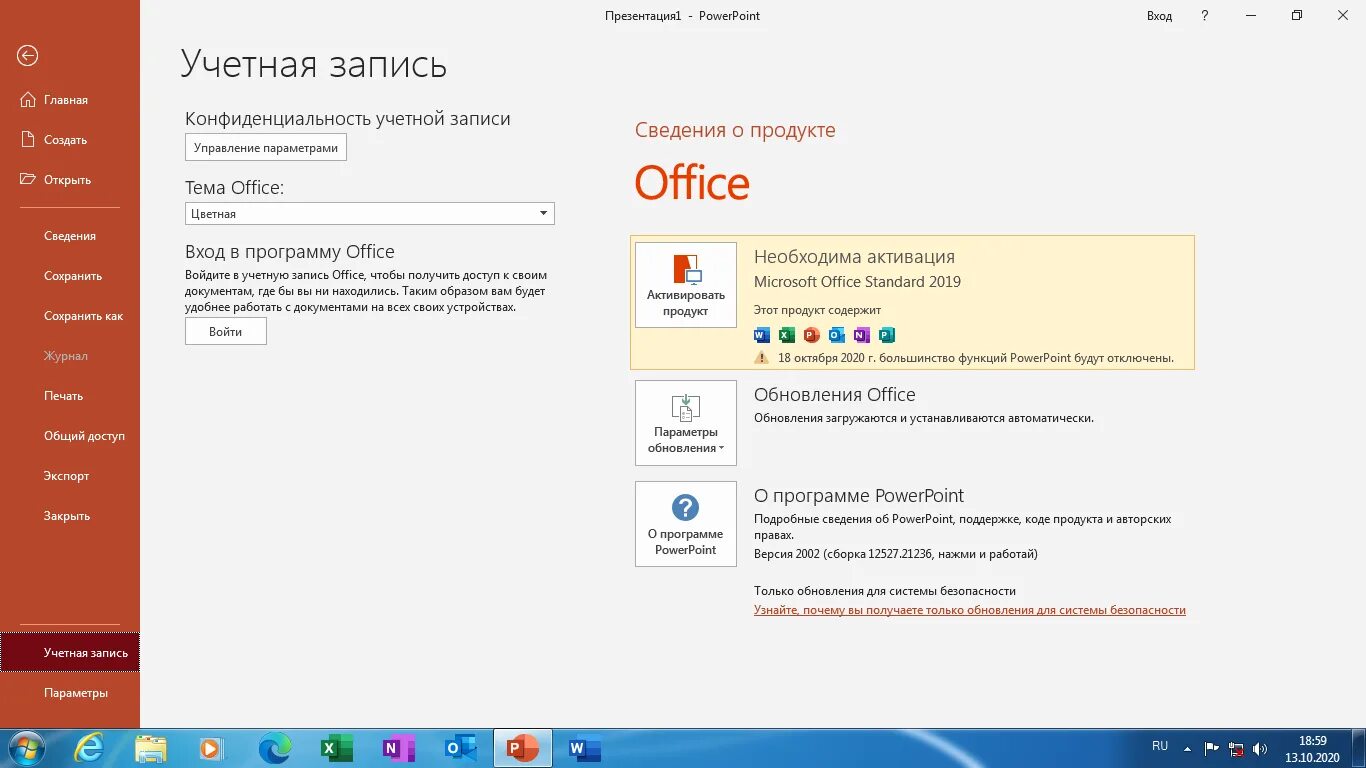
Task: Click the activation warning triangle icon
Action: click(762, 358)
